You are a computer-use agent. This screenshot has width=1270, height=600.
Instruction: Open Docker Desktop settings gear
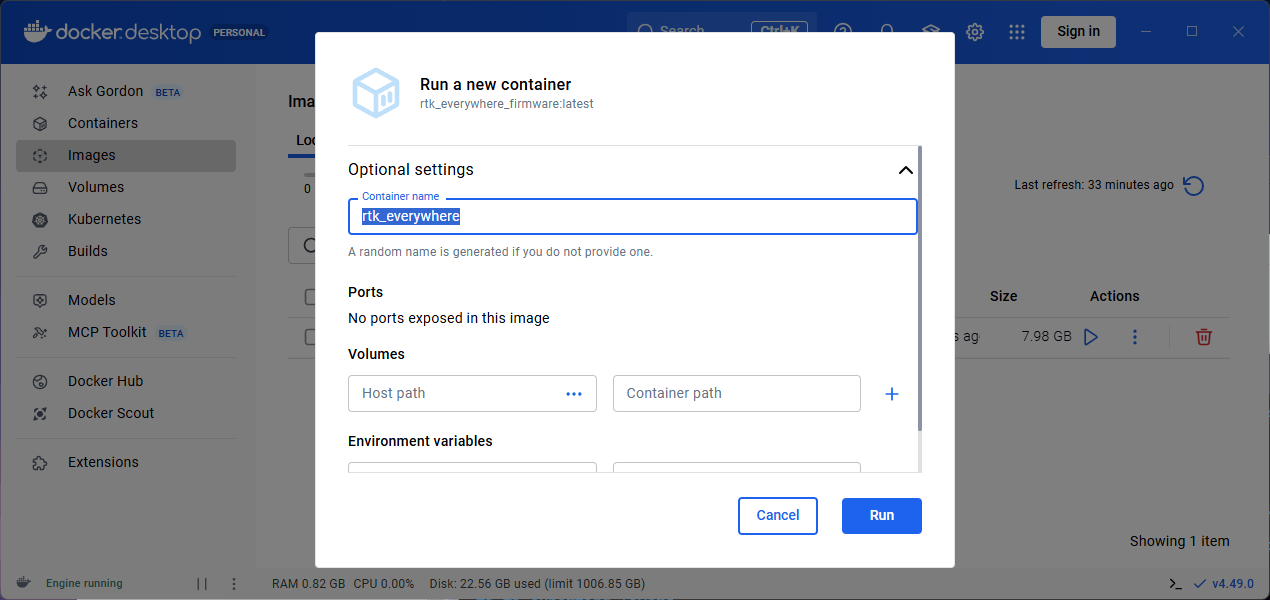click(975, 32)
